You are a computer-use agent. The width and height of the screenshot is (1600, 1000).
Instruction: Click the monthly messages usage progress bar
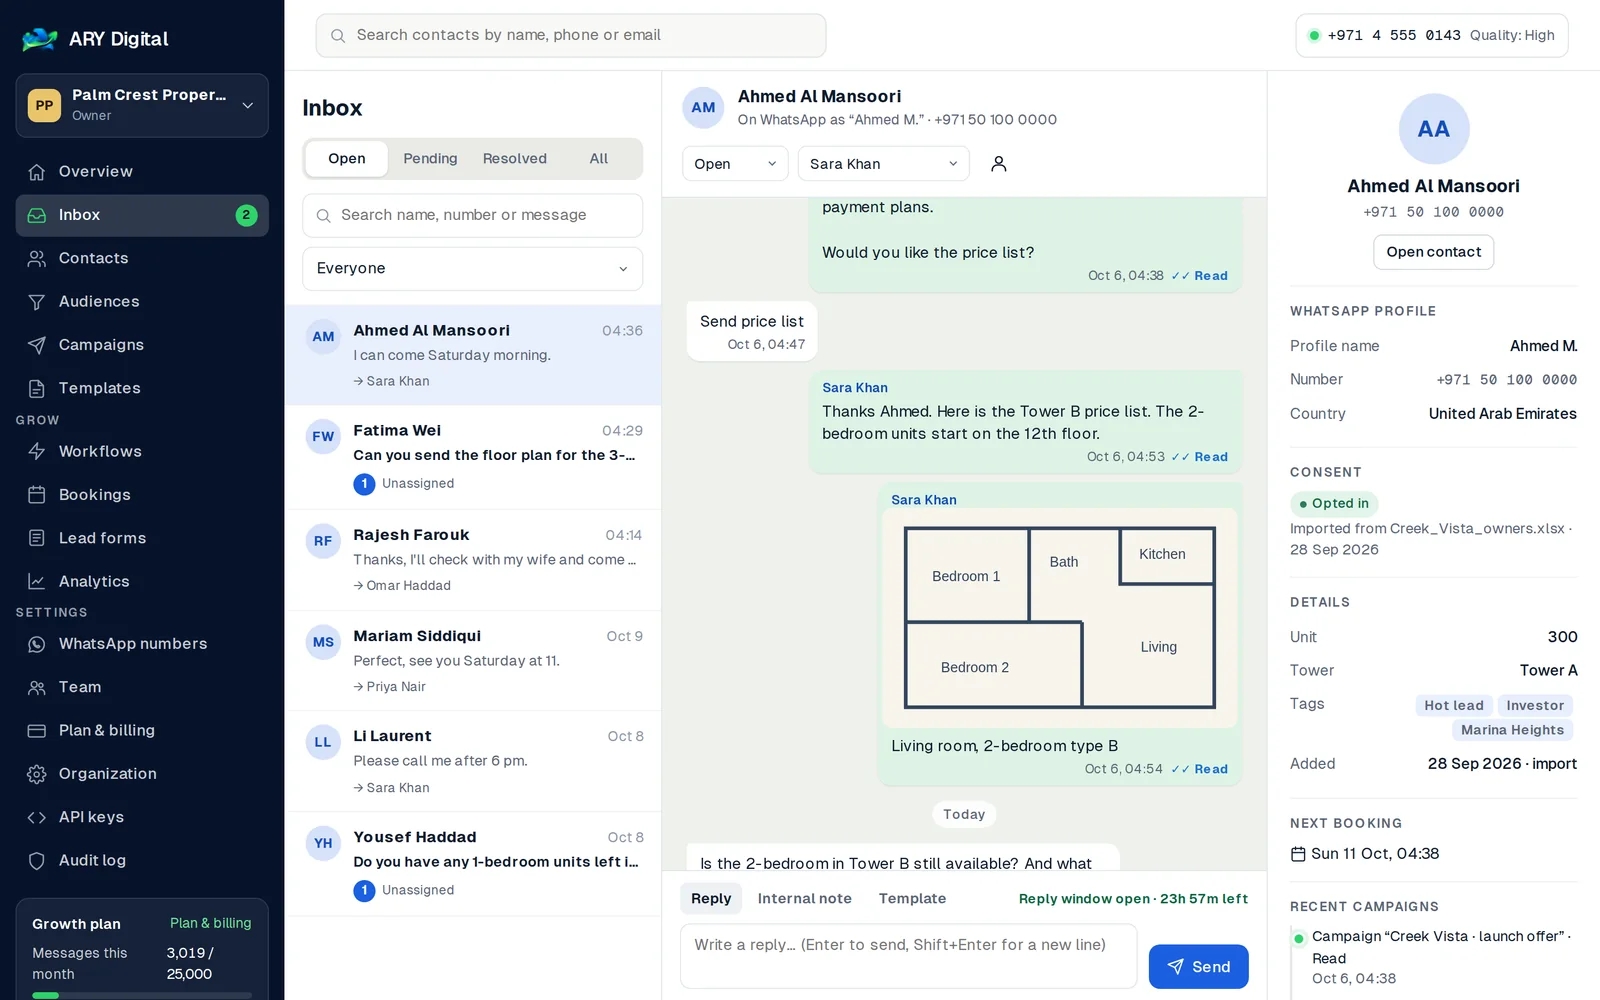[142, 995]
